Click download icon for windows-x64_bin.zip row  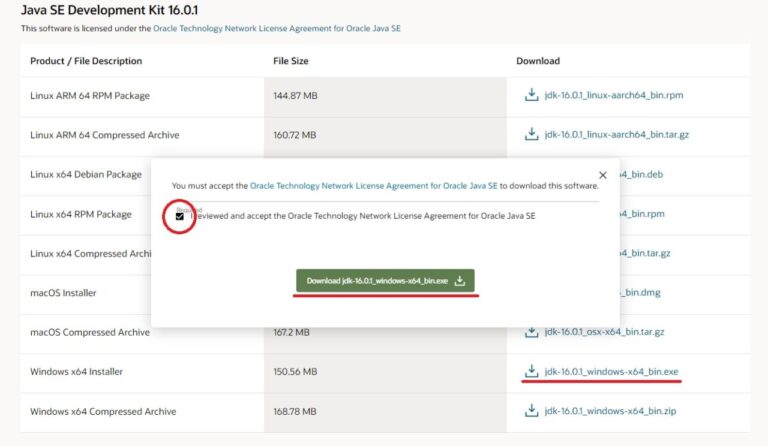(531, 410)
